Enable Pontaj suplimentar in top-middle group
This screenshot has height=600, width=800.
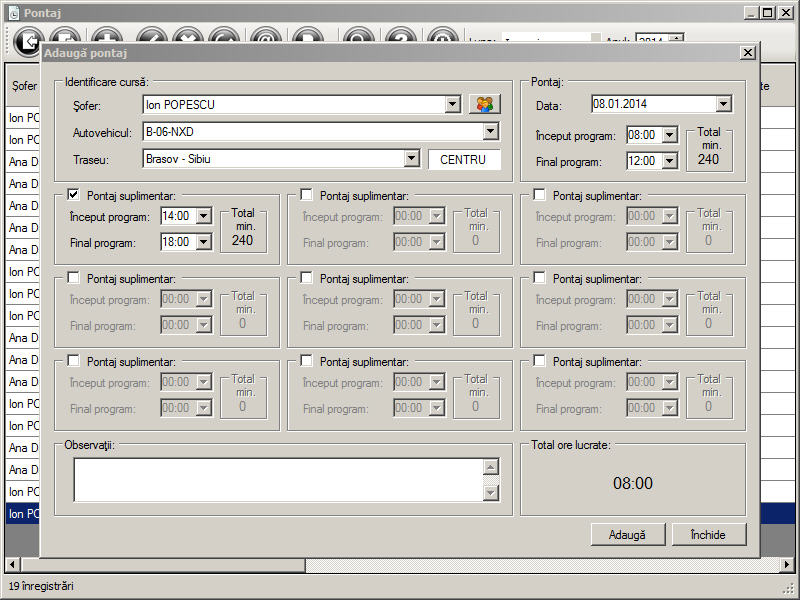(307, 194)
